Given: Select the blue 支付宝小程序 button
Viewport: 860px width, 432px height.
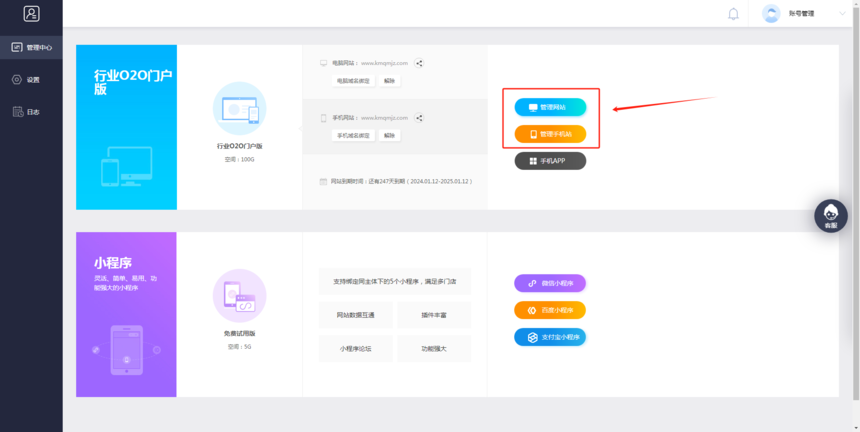Looking at the screenshot, I should point(550,337).
